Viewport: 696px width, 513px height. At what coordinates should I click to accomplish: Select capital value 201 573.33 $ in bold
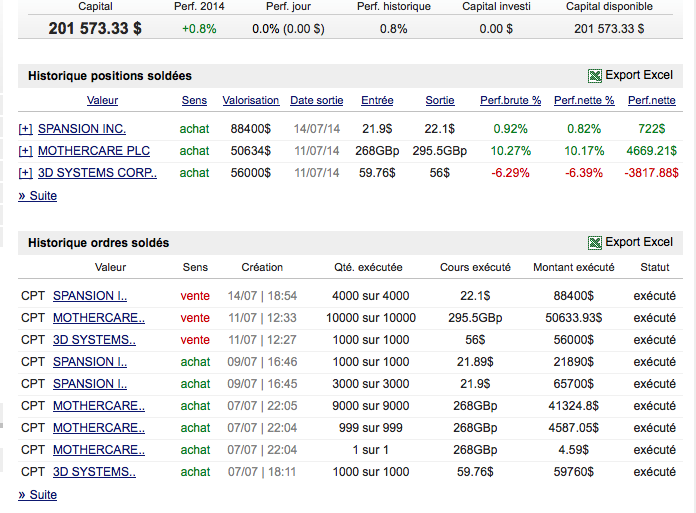pyautogui.click(x=95, y=28)
